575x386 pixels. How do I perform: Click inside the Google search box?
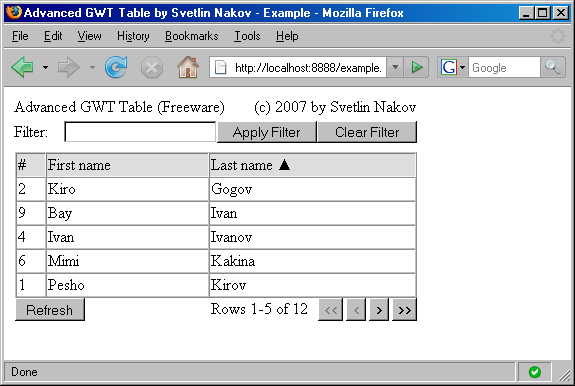click(504, 67)
